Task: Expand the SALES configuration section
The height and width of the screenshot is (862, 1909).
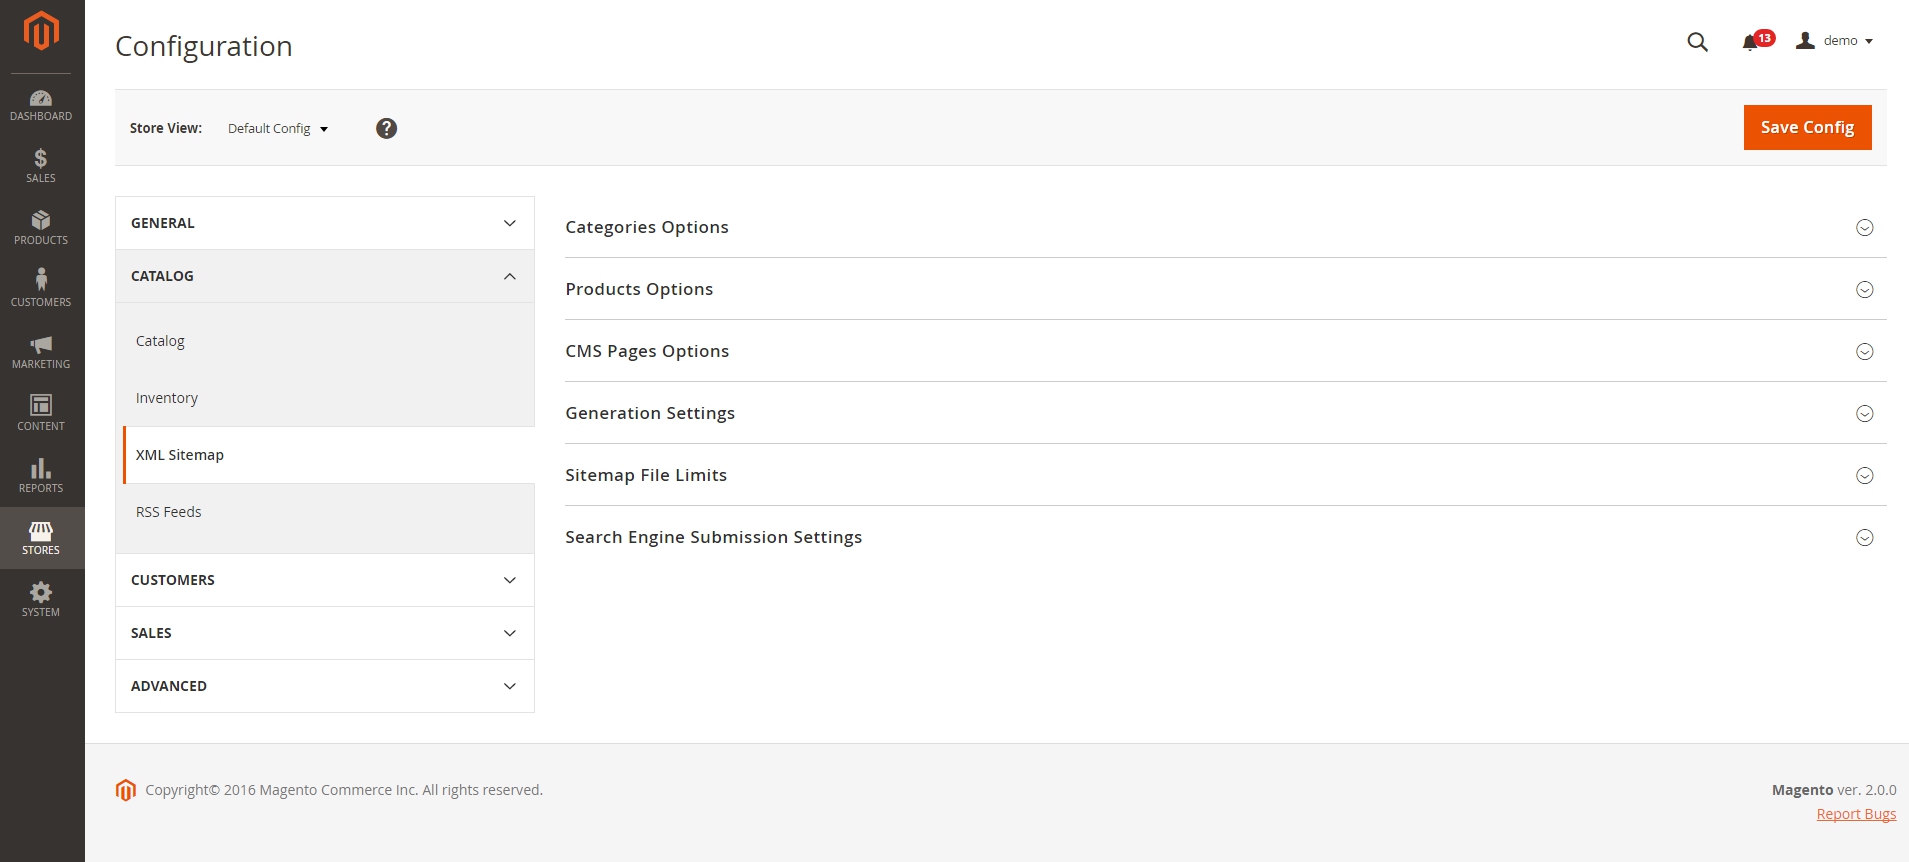Action: (x=325, y=633)
